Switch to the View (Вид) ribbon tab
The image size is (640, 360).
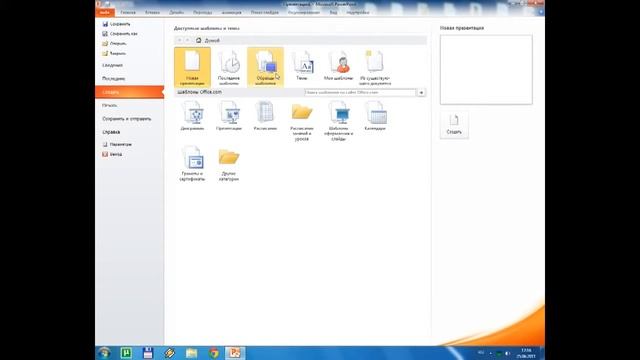click(333, 13)
